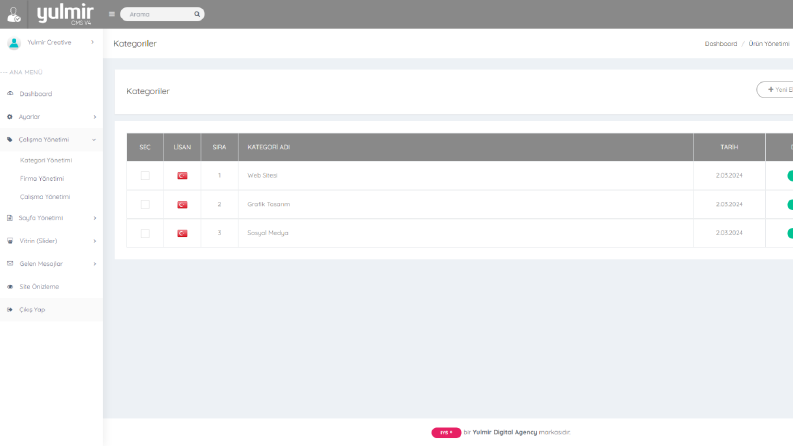The height and width of the screenshot is (446, 793).
Task: Click the Gelen Mesajlar envelope icon
Action: [10, 263]
